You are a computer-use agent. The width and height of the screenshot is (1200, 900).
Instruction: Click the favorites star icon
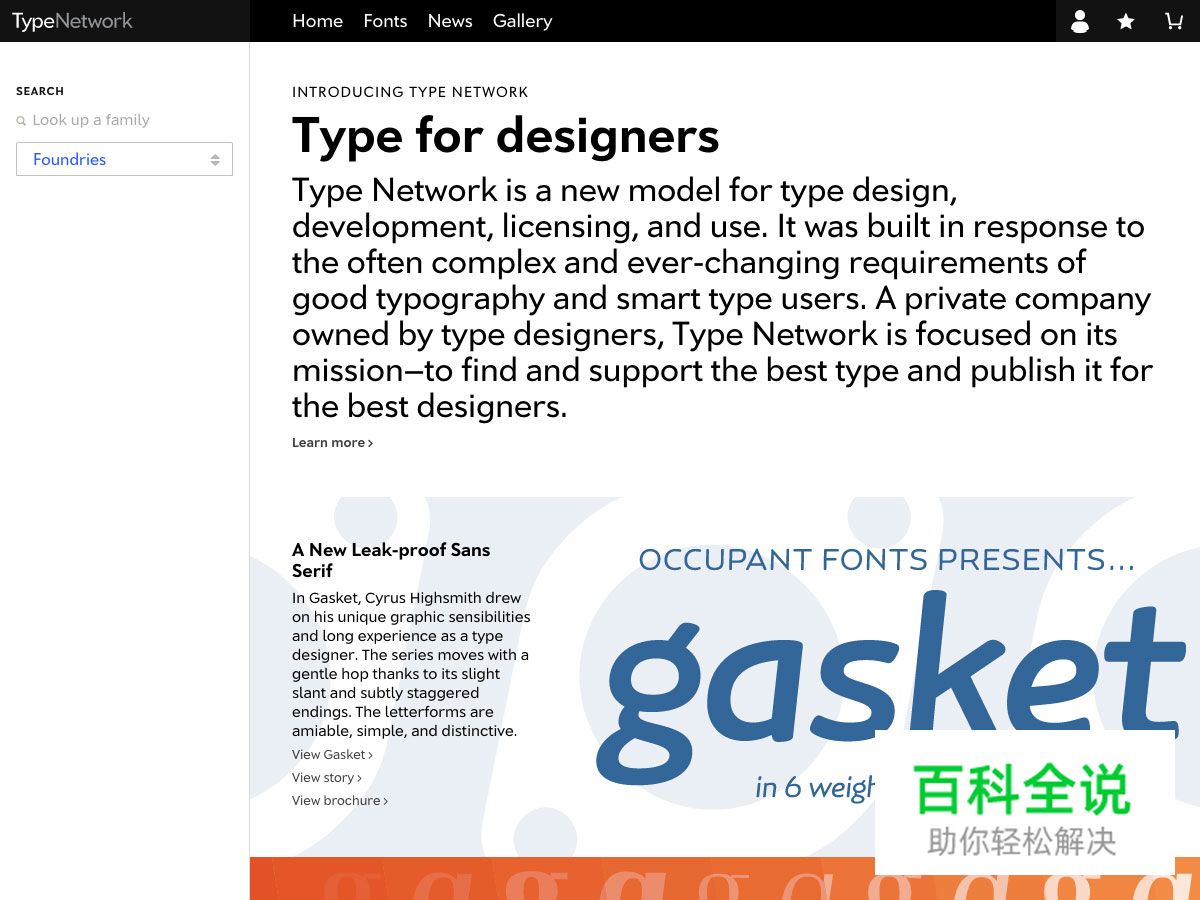pyautogui.click(x=1126, y=21)
